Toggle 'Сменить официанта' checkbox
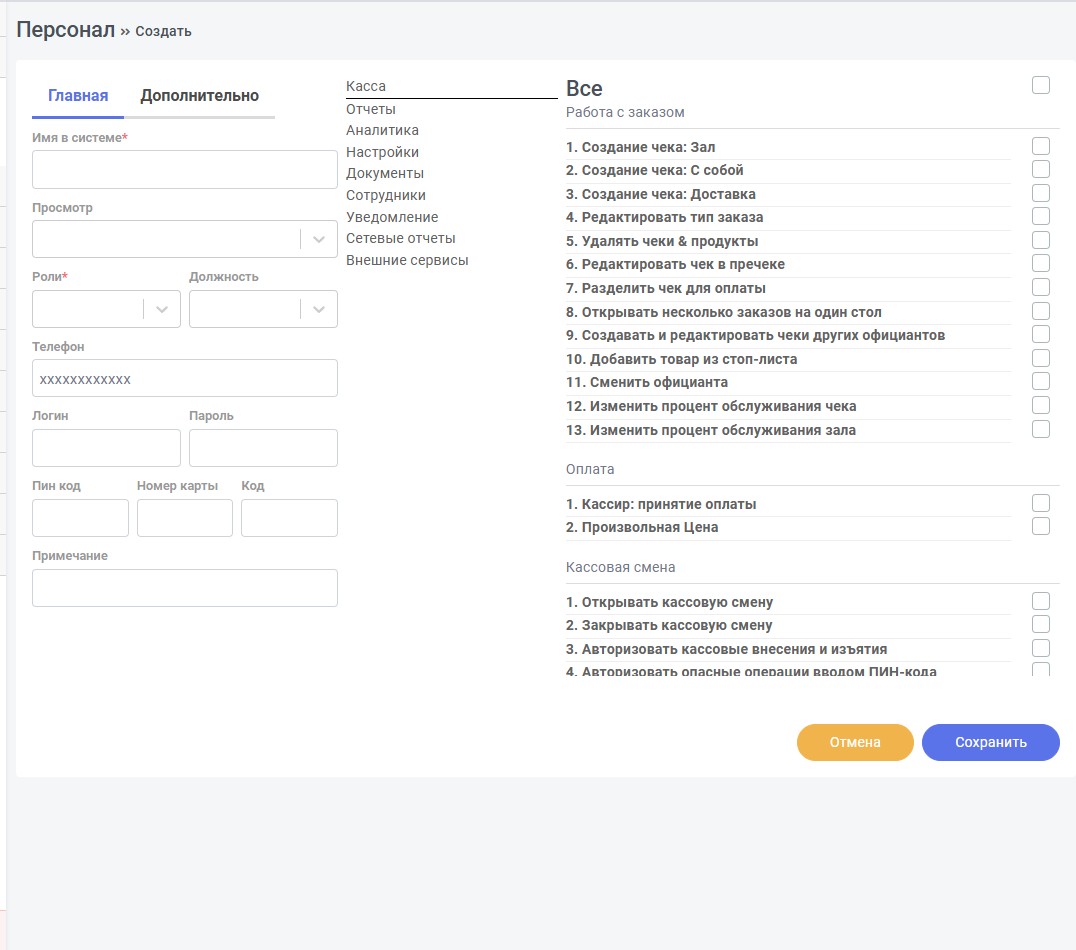Screen dimensions: 1076x950 (x=1040, y=382)
